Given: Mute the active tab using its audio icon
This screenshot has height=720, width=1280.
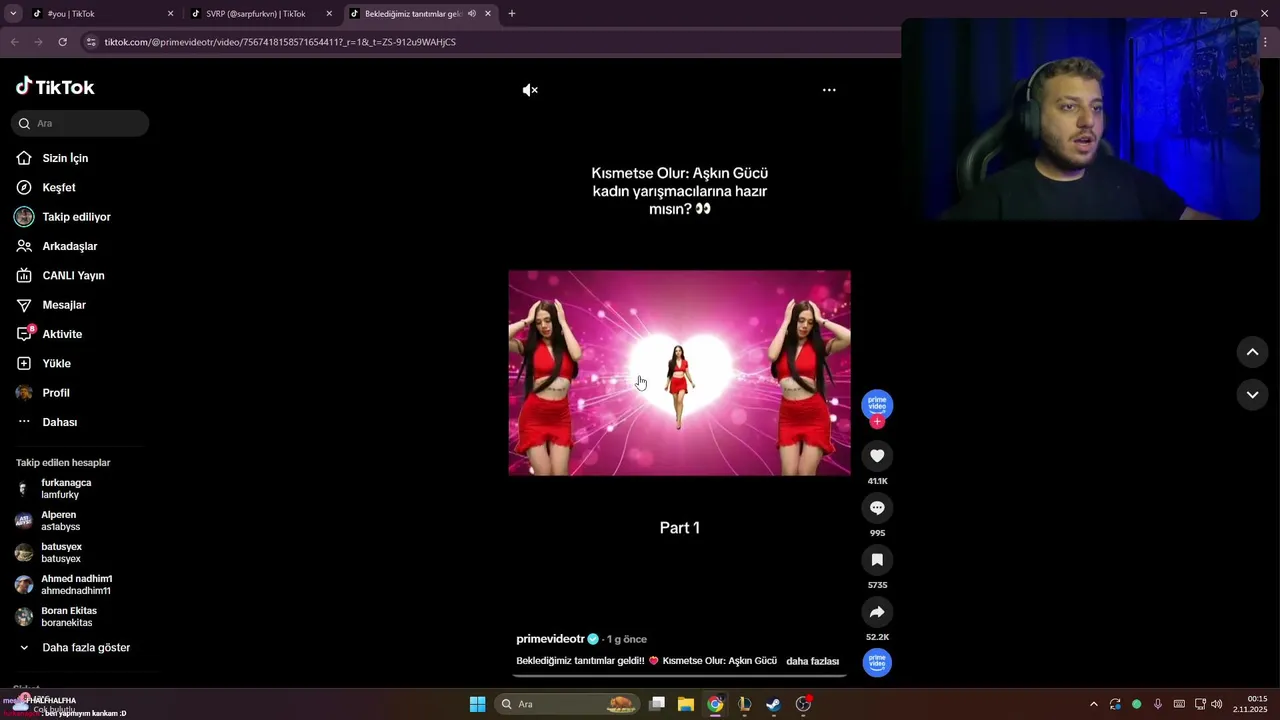Looking at the screenshot, I should (x=472, y=14).
